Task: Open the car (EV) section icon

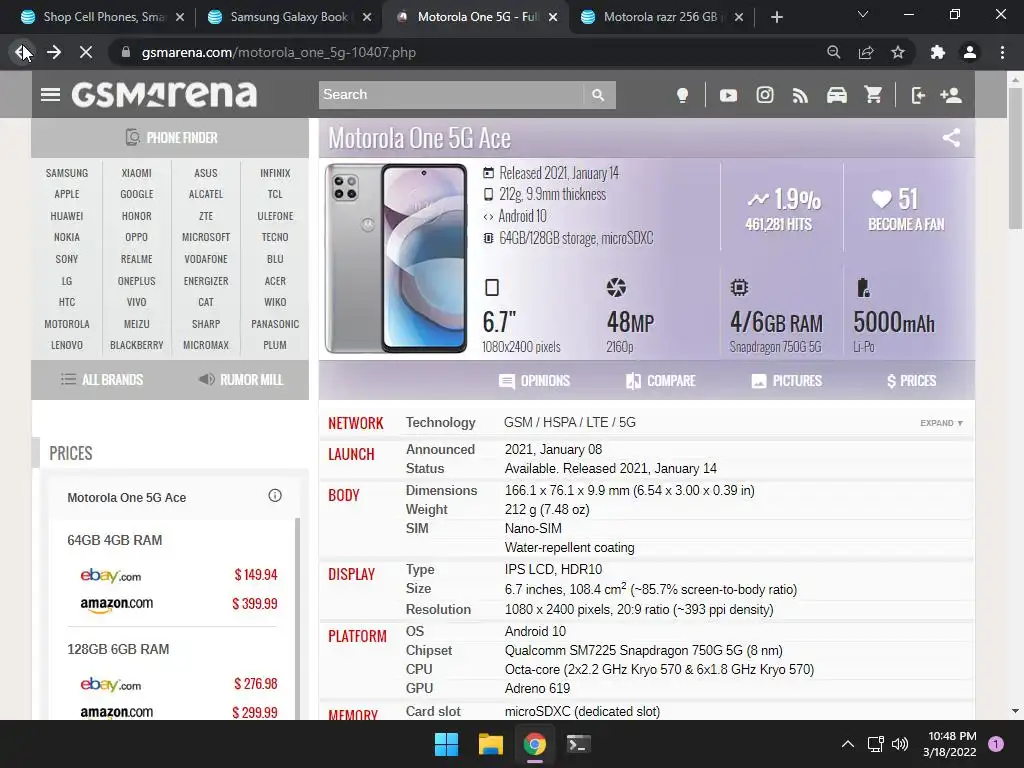Action: 837,95
